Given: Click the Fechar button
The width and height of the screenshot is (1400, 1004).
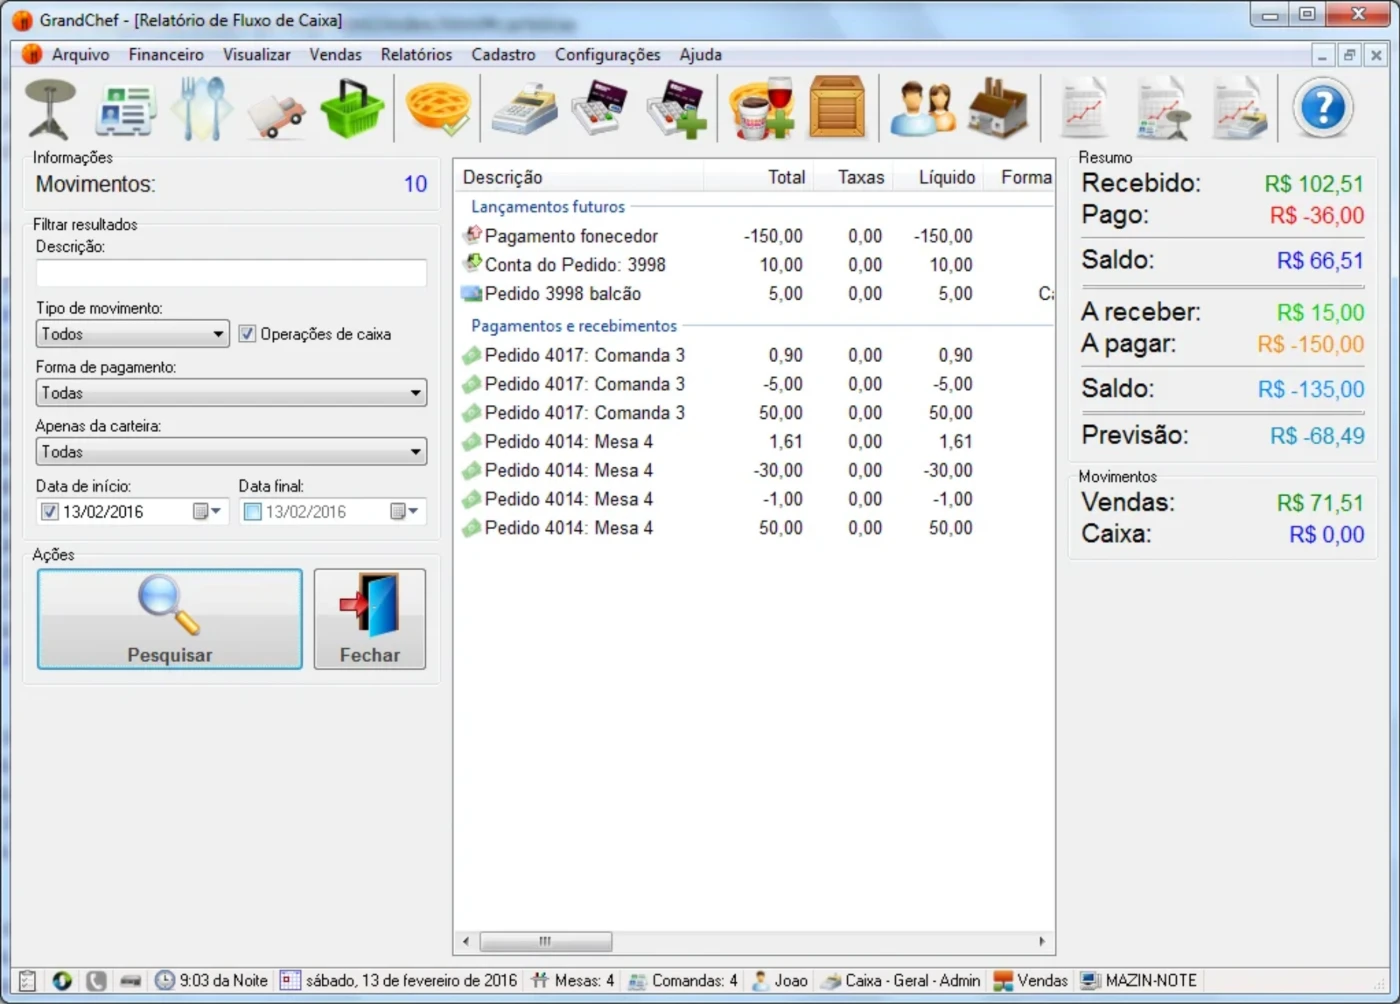Looking at the screenshot, I should (x=369, y=619).
